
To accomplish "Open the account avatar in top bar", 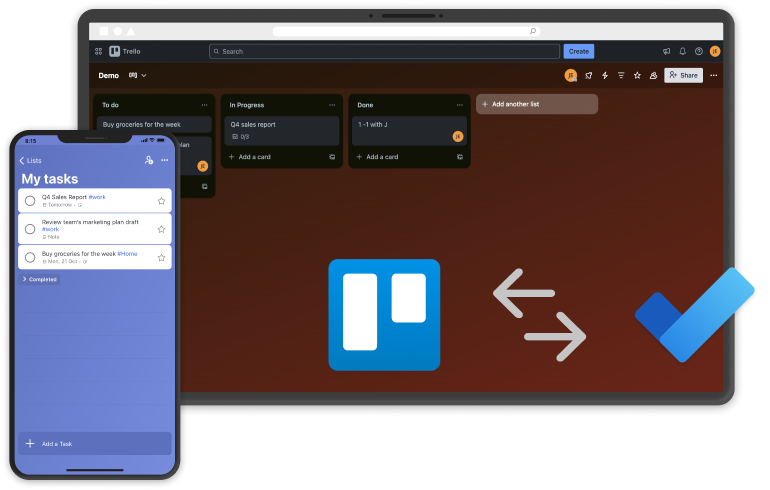I will 715,51.
